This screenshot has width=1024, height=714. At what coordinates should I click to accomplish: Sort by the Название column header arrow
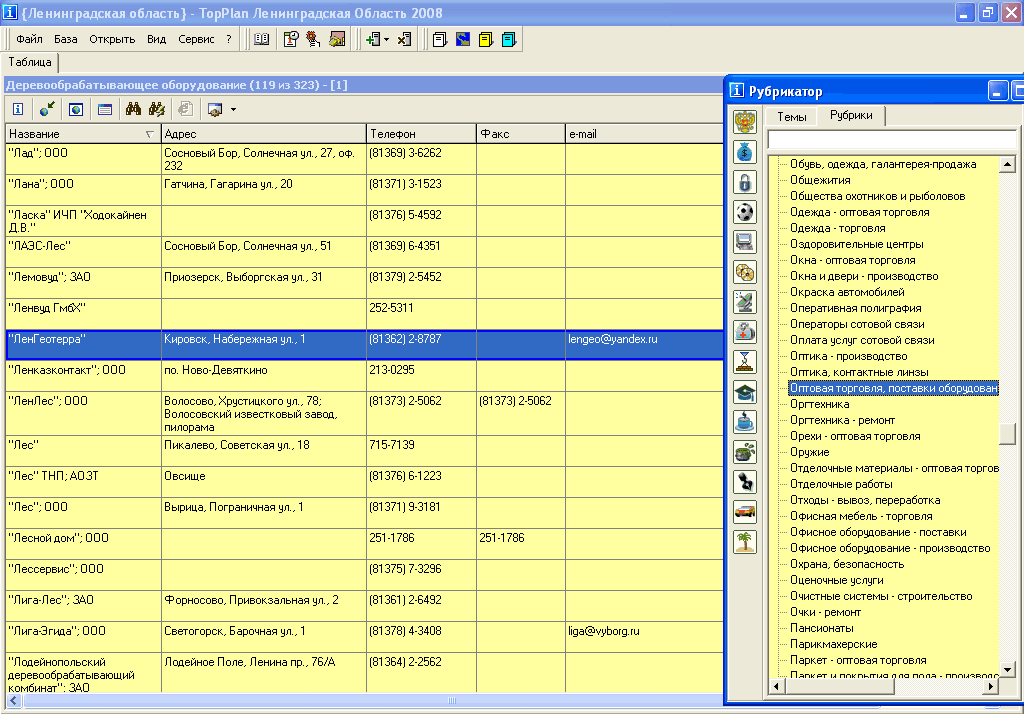click(x=150, y=134)
